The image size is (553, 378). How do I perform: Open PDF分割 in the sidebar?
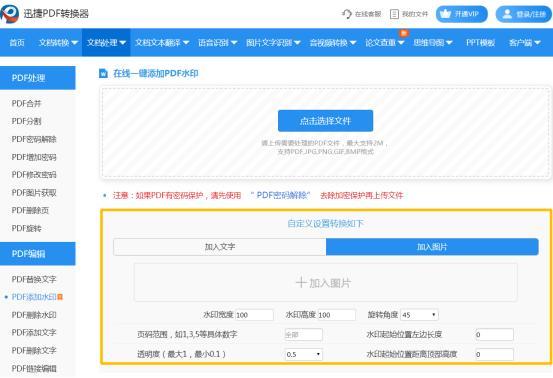click(x=26, y=121)
